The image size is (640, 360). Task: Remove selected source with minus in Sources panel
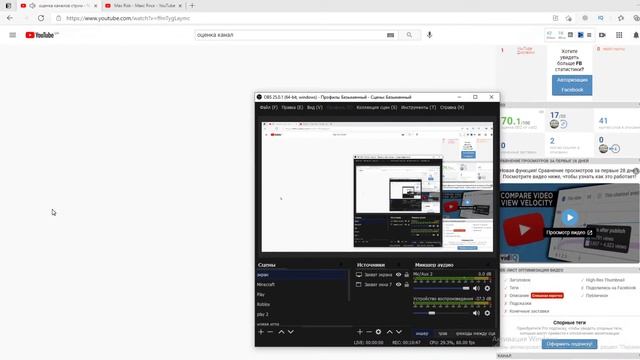[369, 332]
